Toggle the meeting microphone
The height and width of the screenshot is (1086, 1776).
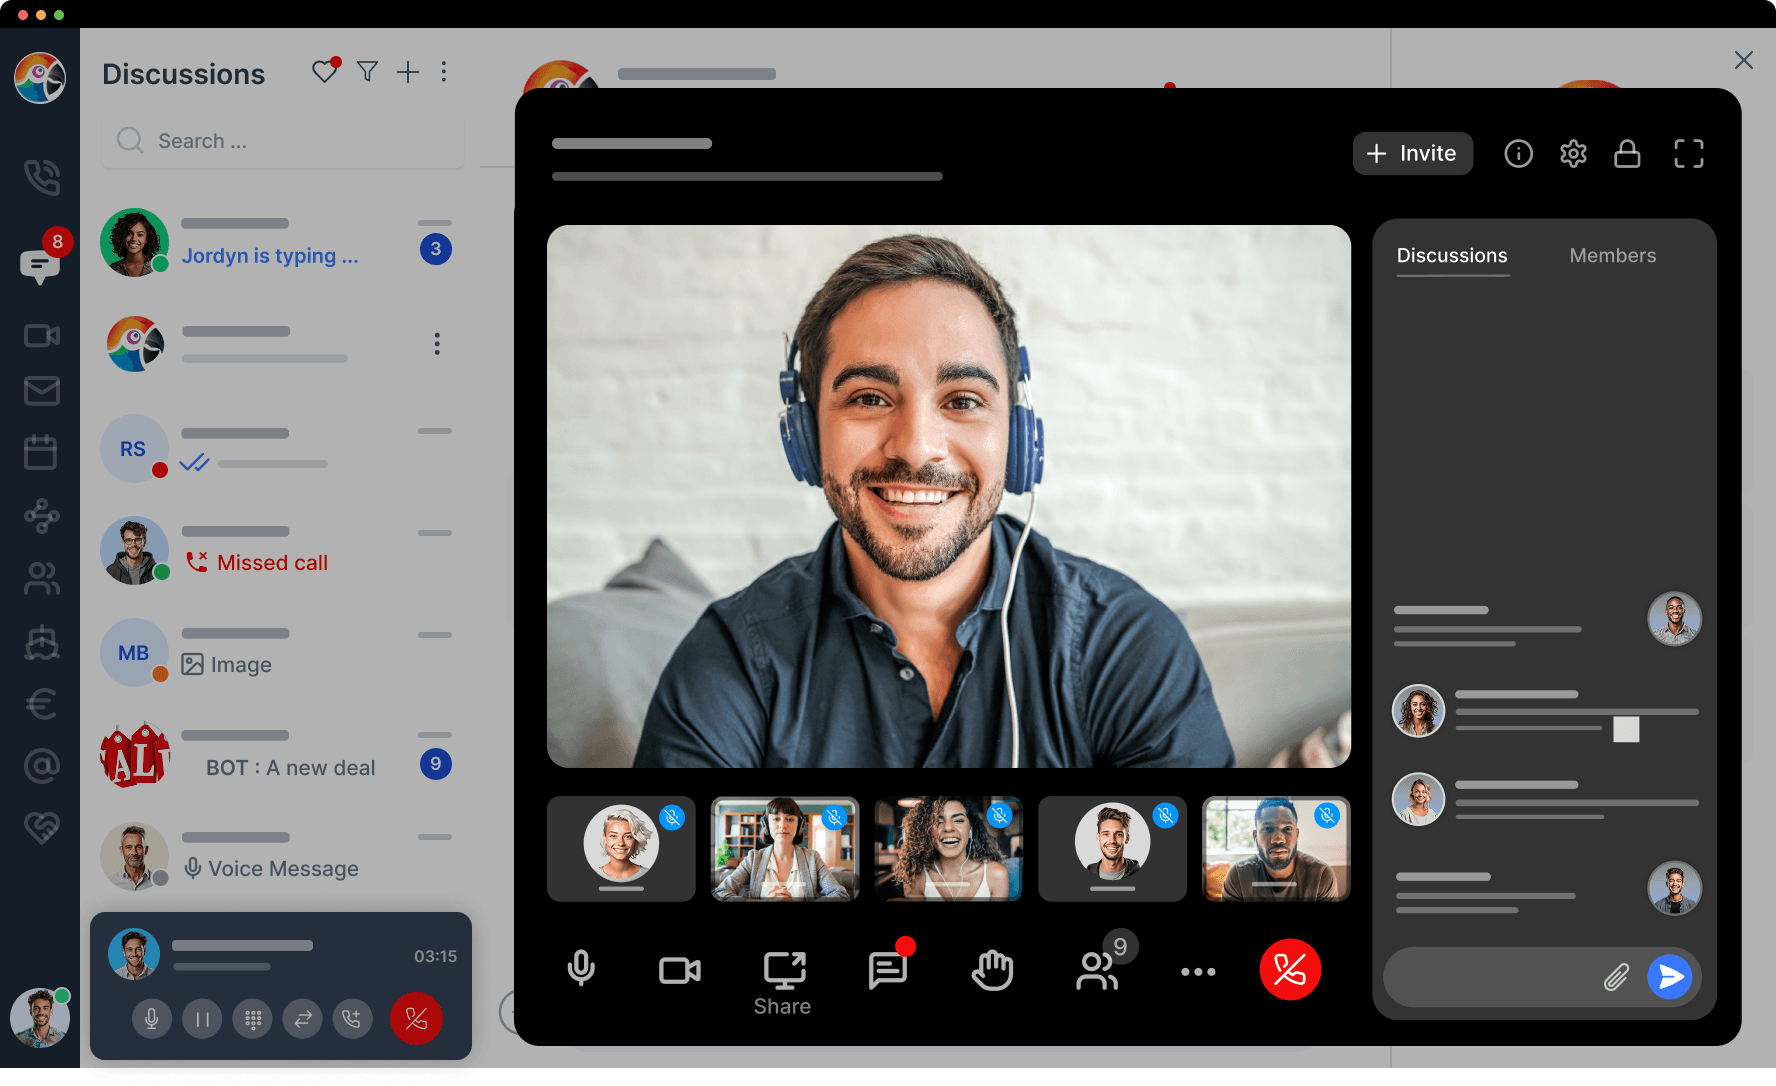coord(581,970)
